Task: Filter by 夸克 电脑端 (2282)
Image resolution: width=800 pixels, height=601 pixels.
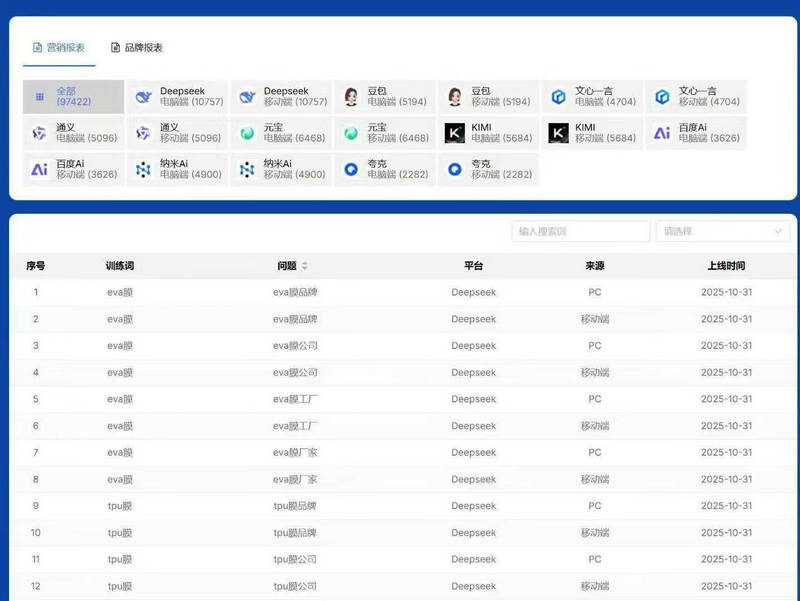Action: [x=385, y=170]
